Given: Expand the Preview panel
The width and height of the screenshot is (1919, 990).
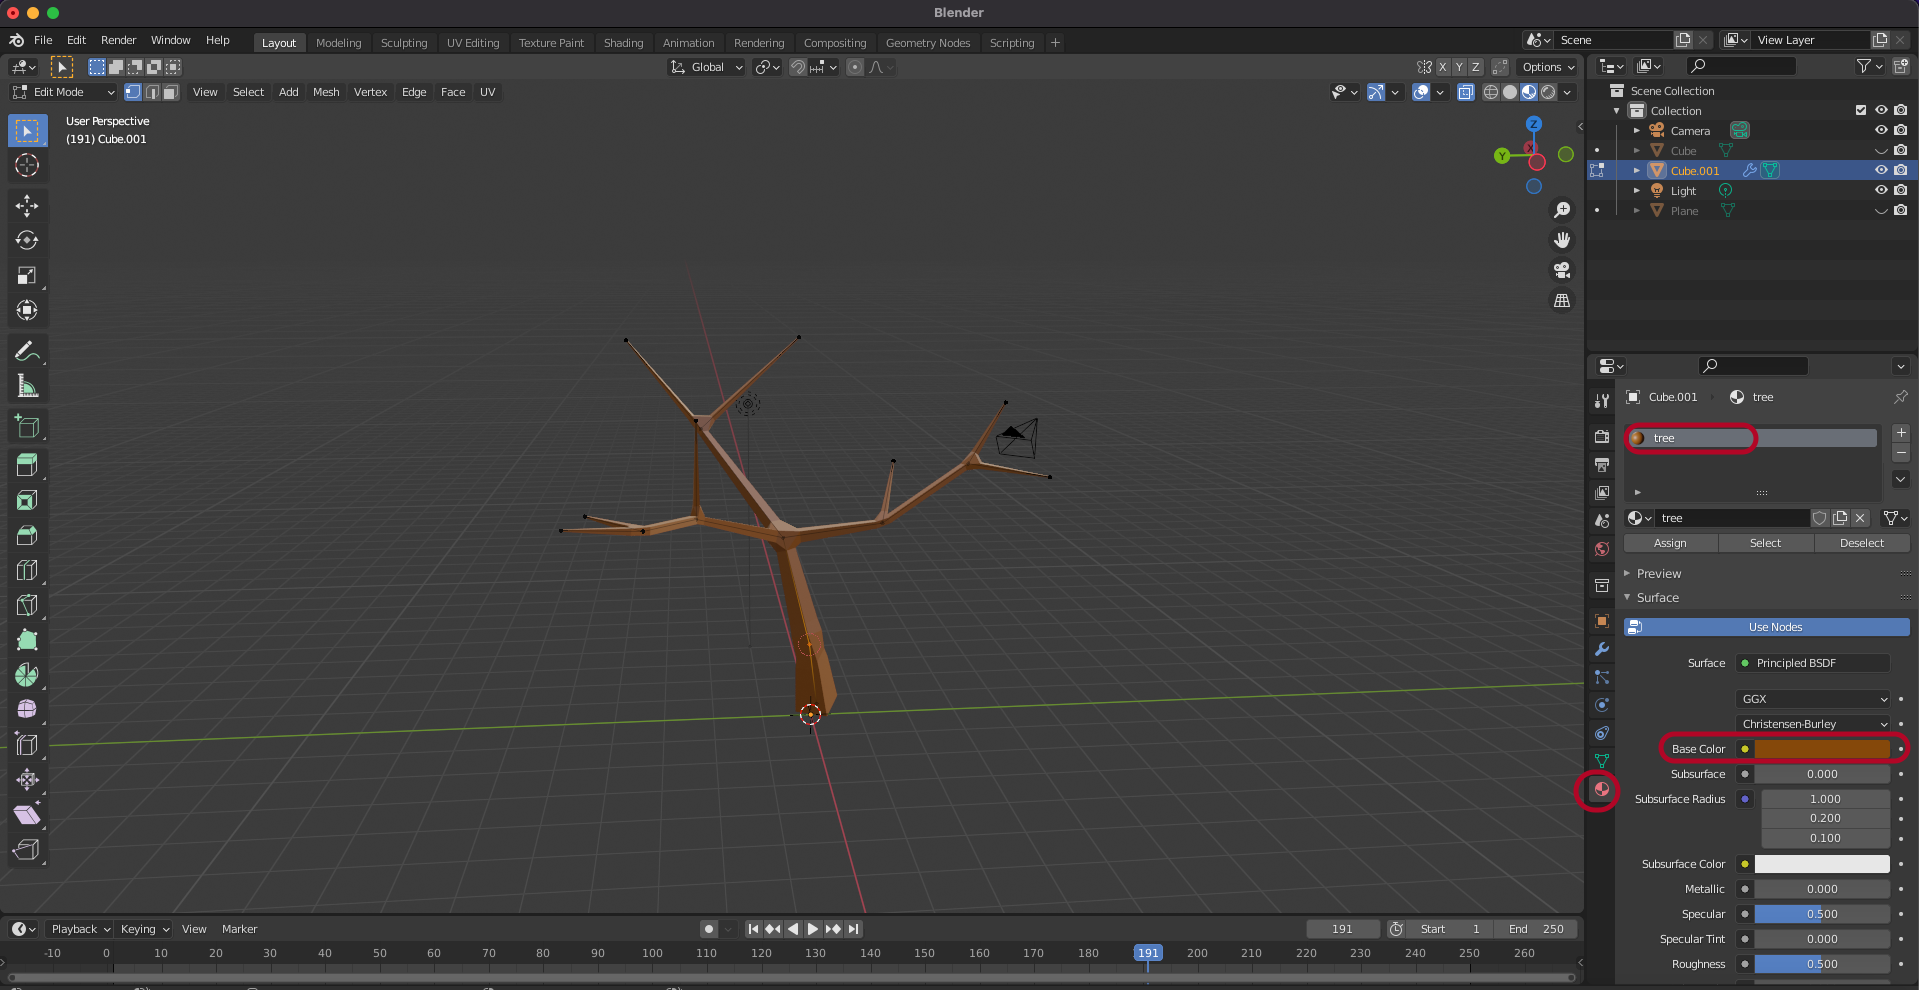Looking at the screenshot, I should coord(1658,573).
